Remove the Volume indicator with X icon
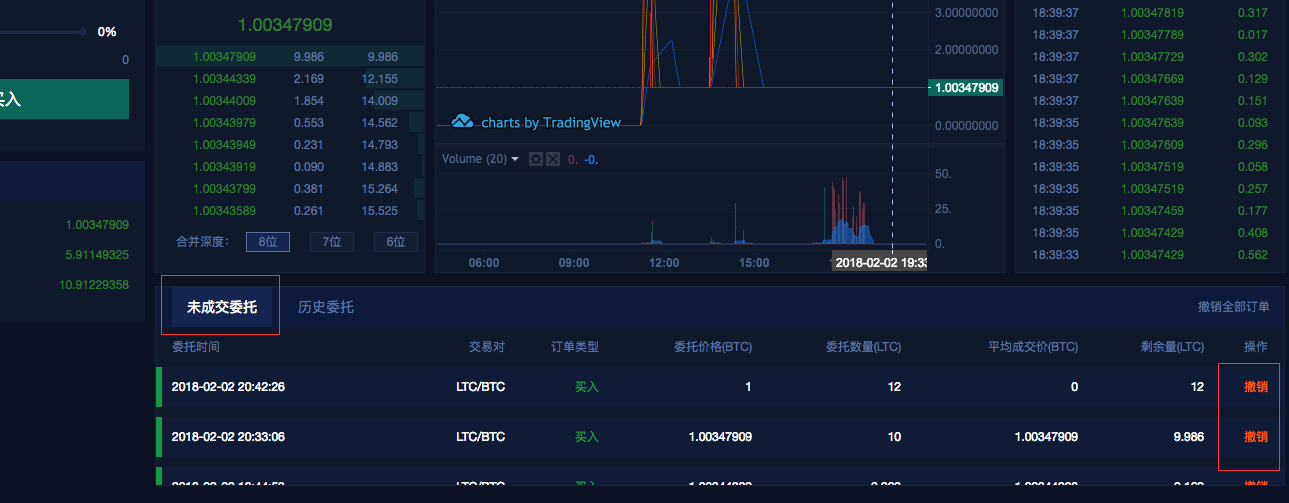The height and width of the screenshot is (503, 1289). click(x=552, y=160)
